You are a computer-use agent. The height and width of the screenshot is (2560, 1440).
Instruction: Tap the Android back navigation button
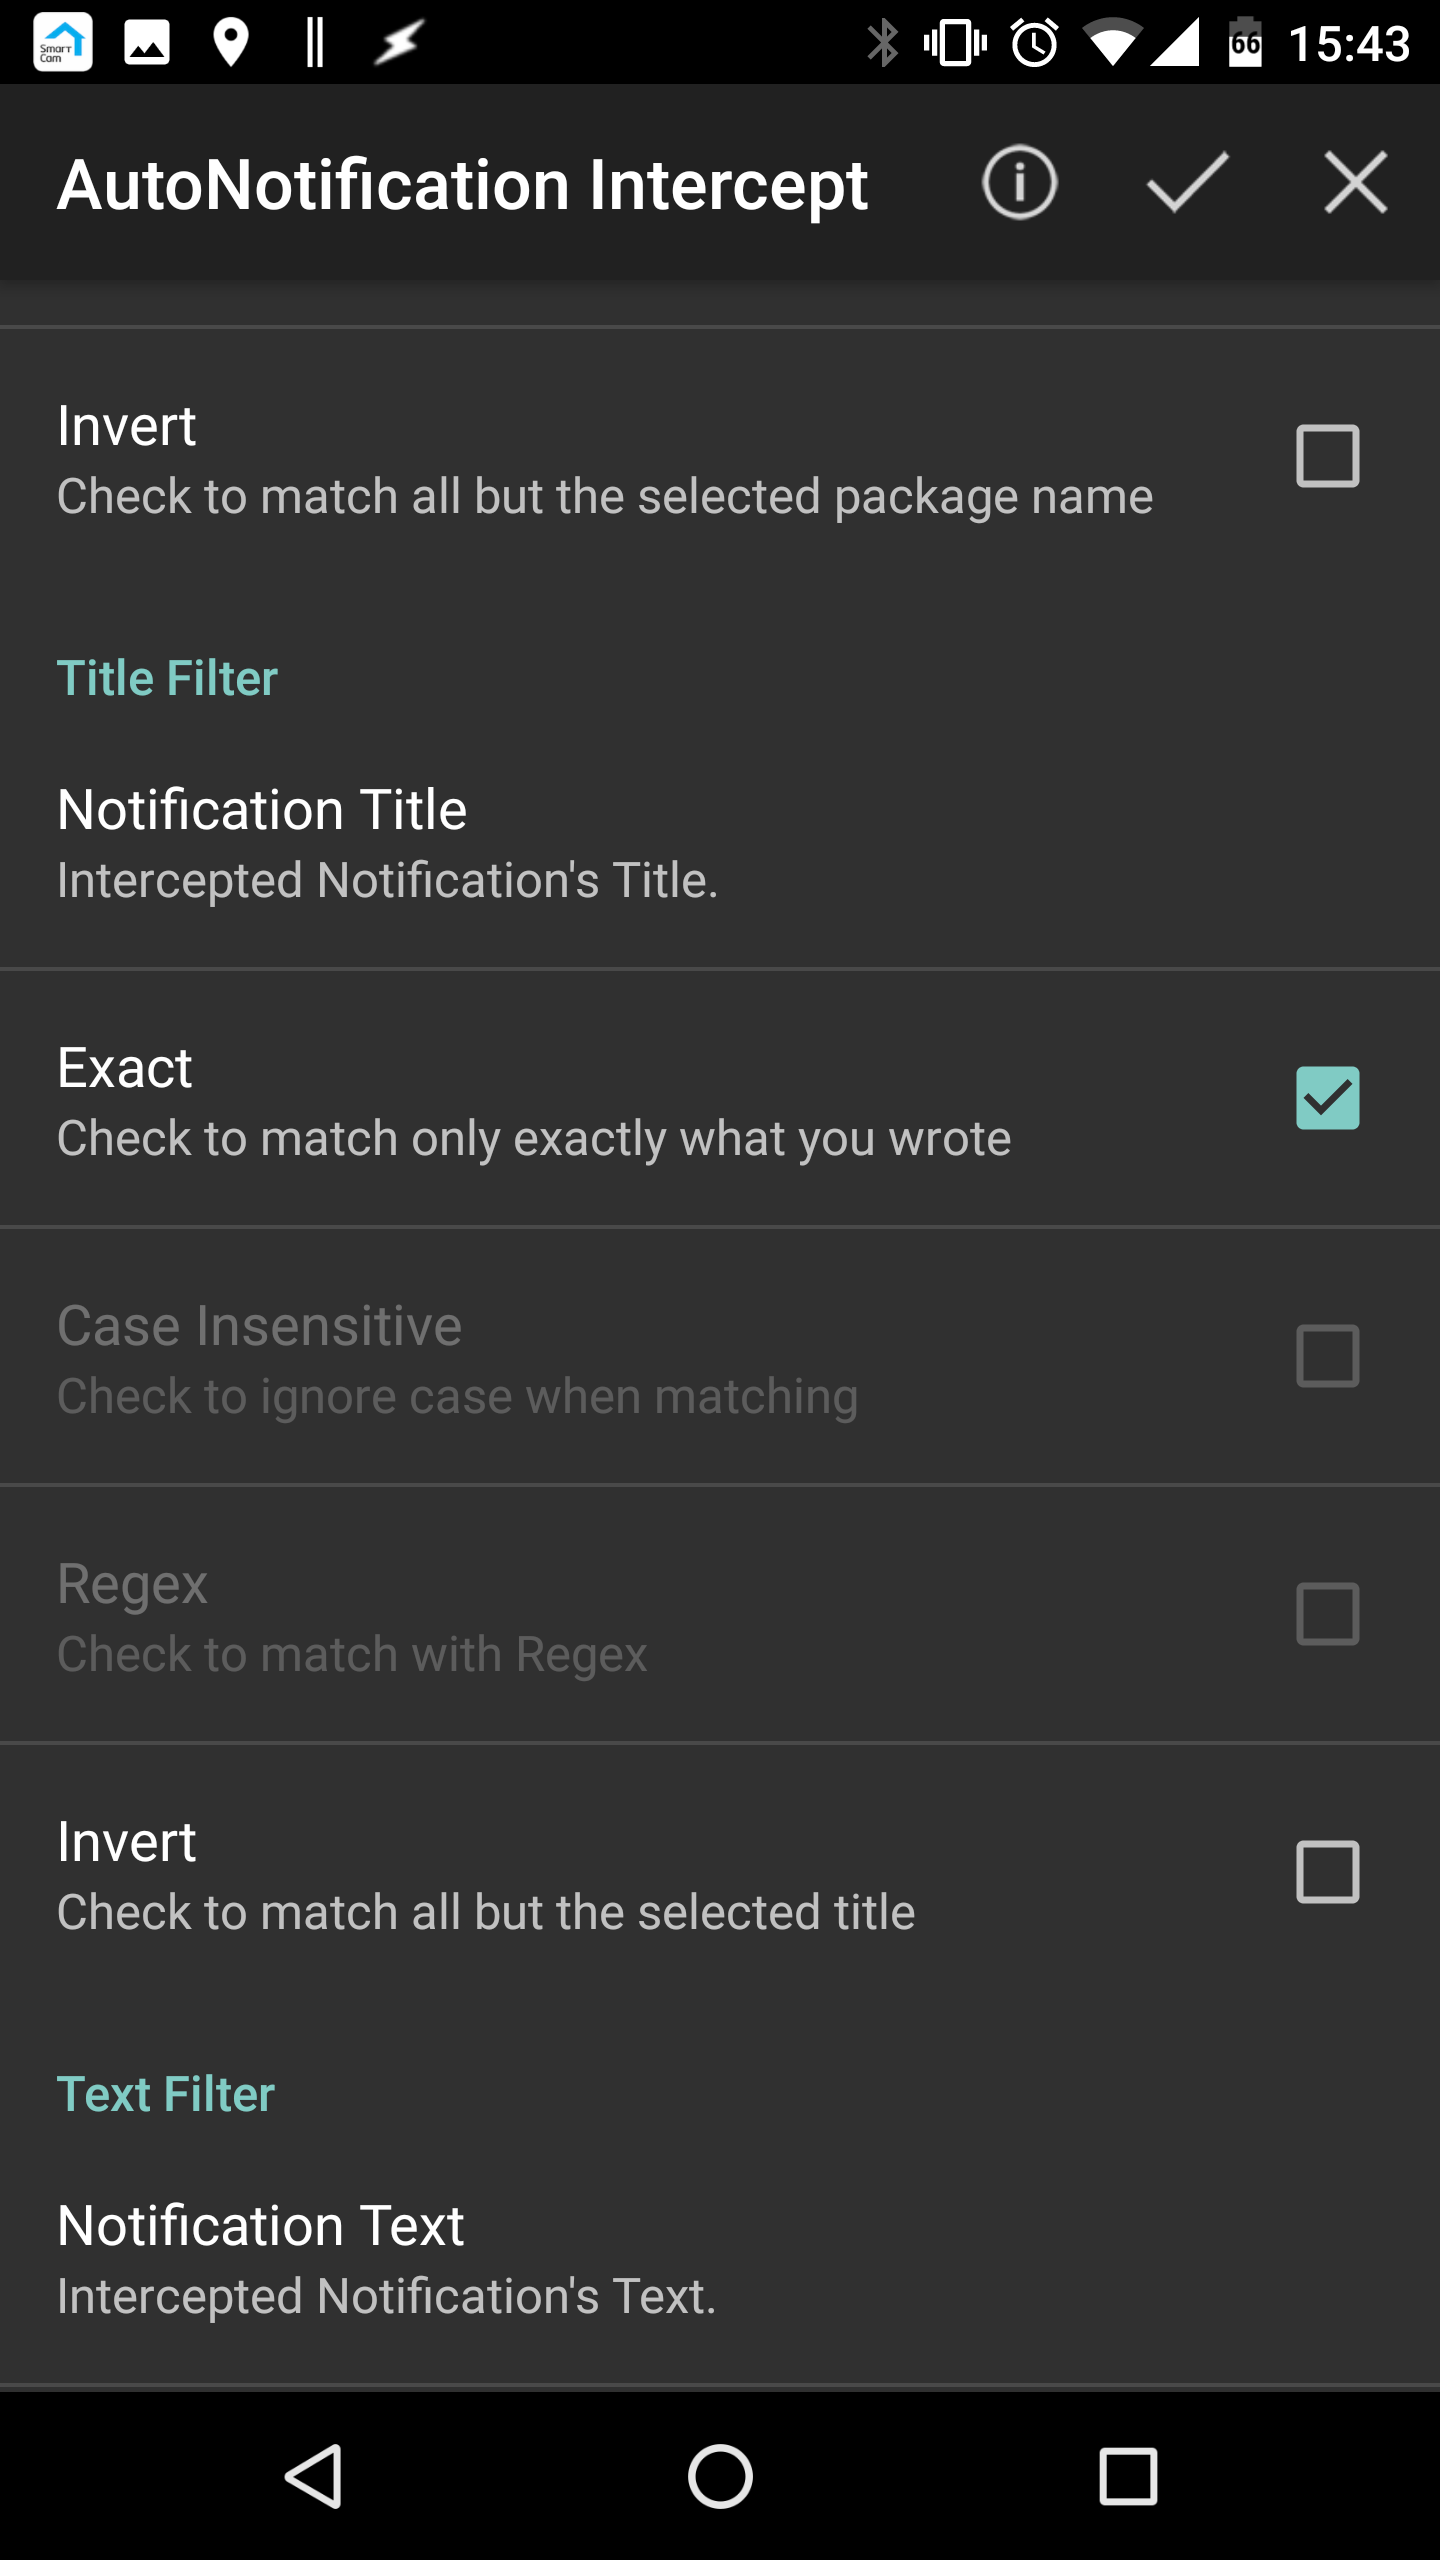315,2476
